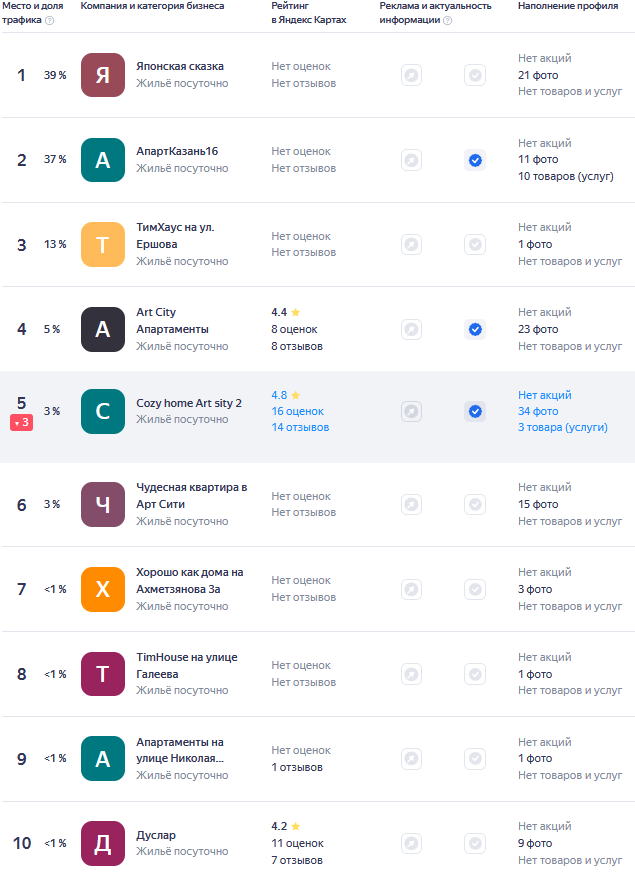
Task: Click advertising icon in ТимХаус на ул. Ершова row
Action: point(411,244)
